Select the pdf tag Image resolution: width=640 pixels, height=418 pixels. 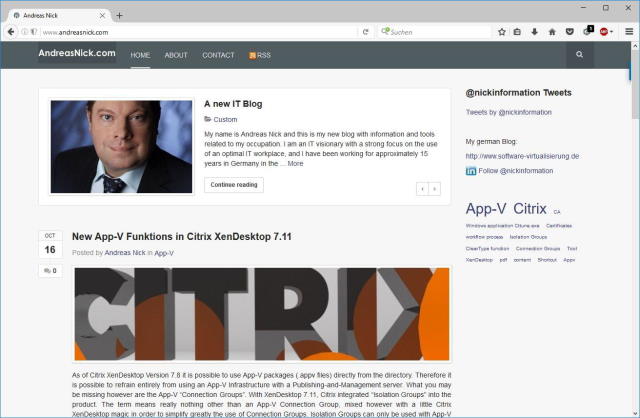click(503, 260)
